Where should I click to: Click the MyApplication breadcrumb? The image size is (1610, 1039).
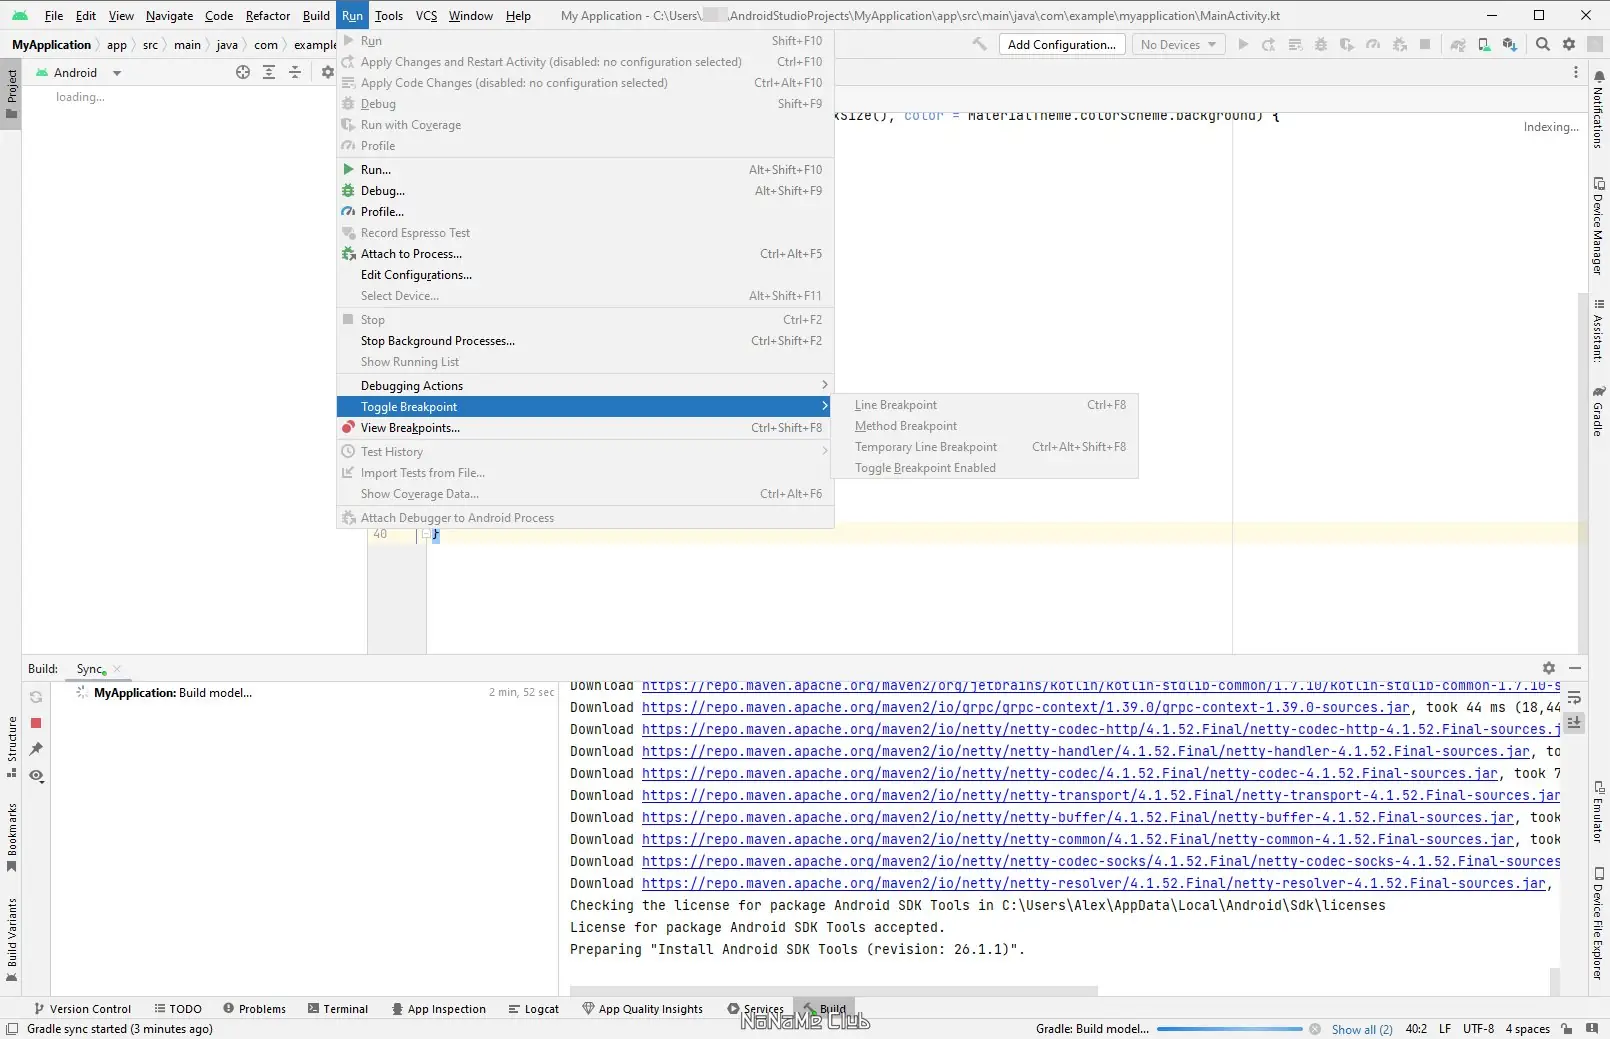coord(51,44)
